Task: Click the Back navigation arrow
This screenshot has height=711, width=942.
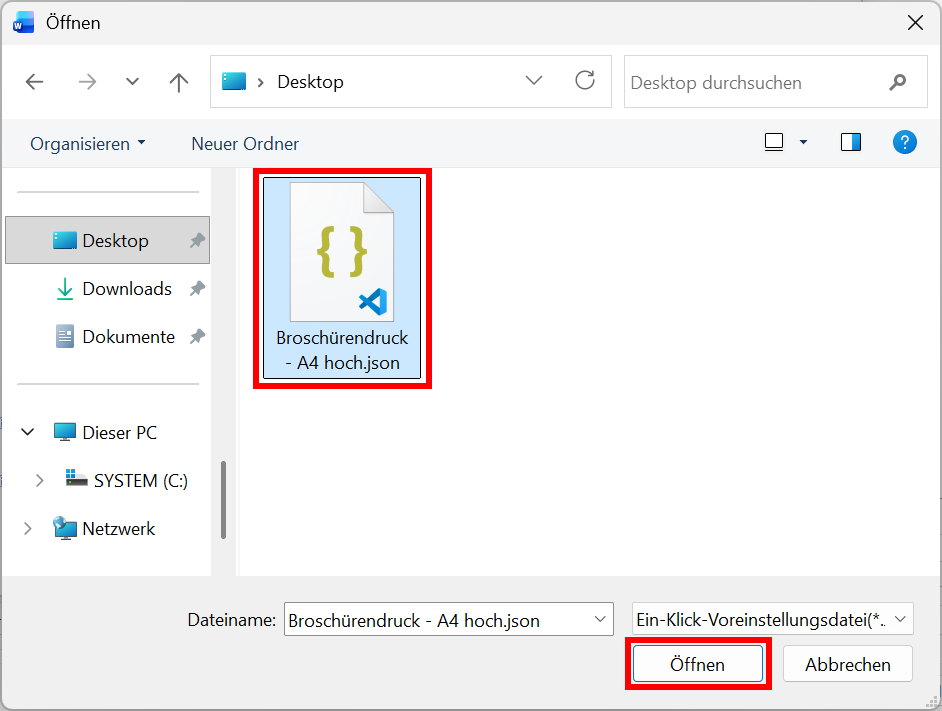Action: [35, 82]
